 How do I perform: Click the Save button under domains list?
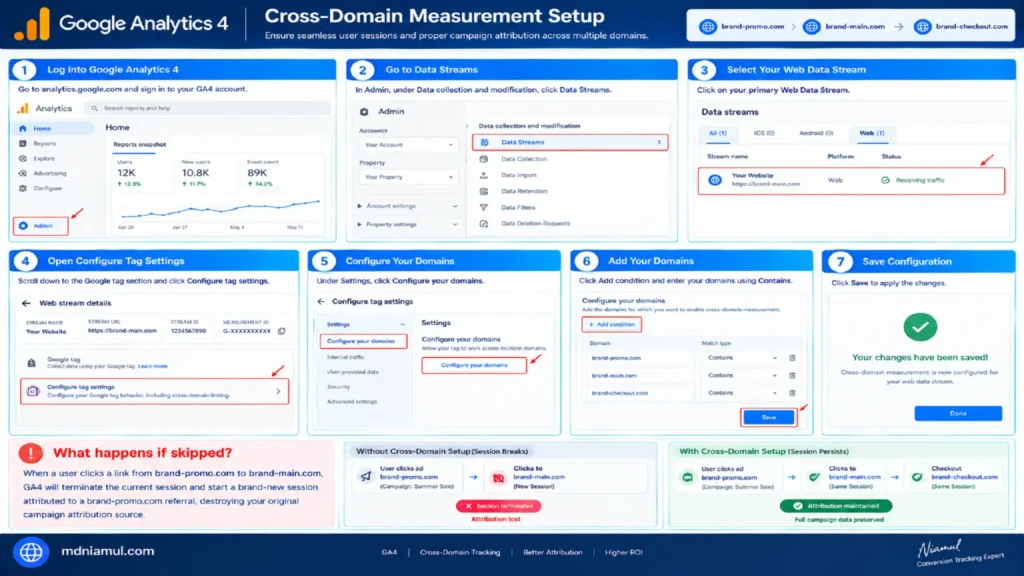(769, 417)
